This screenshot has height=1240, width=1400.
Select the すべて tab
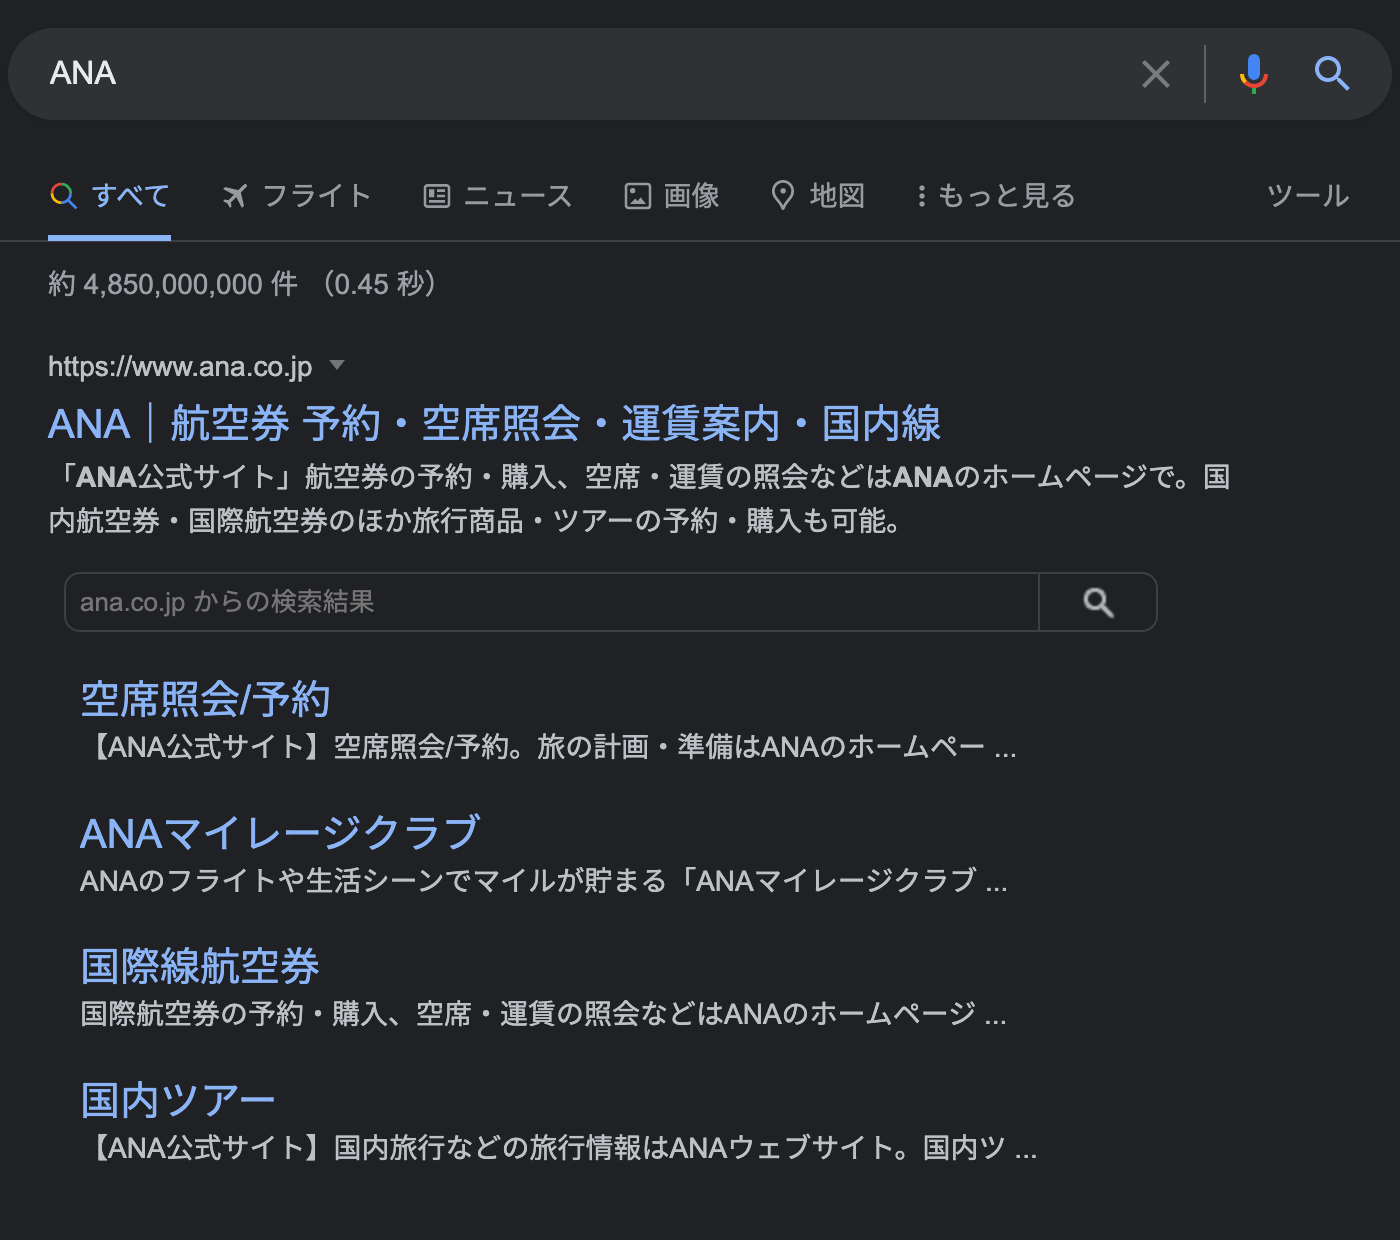pyautogui.click(x=110, y=196)
